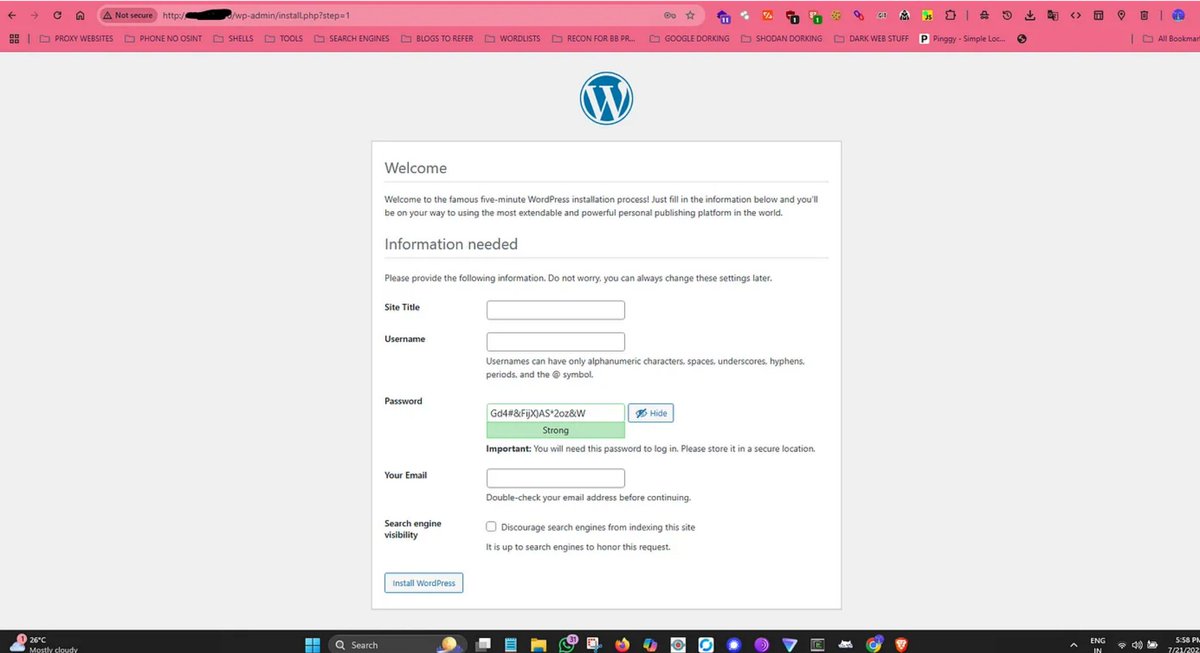The height and width of the screenshot is (653, 1200).
Task: Click into the Password field
Action: (x=555, y=413)
